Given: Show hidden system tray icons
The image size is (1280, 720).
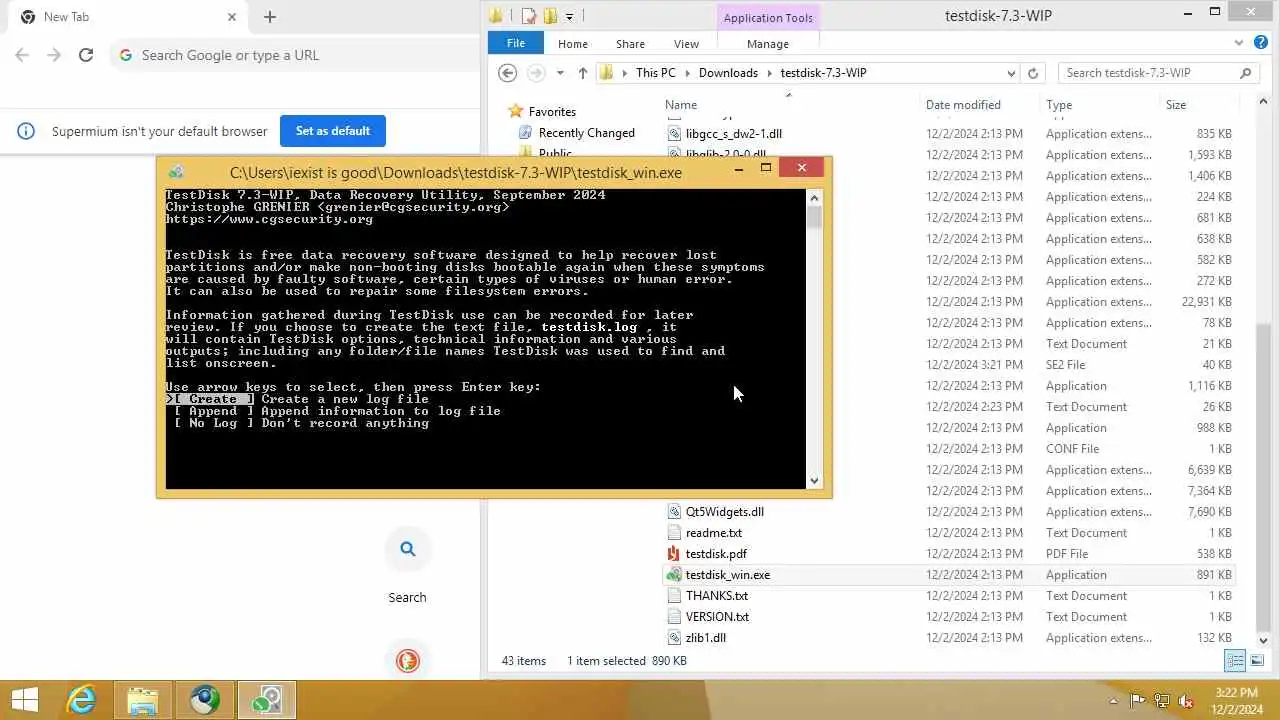Looking at the screenshot, I should pyautogui.click(x=1113, y=701).
